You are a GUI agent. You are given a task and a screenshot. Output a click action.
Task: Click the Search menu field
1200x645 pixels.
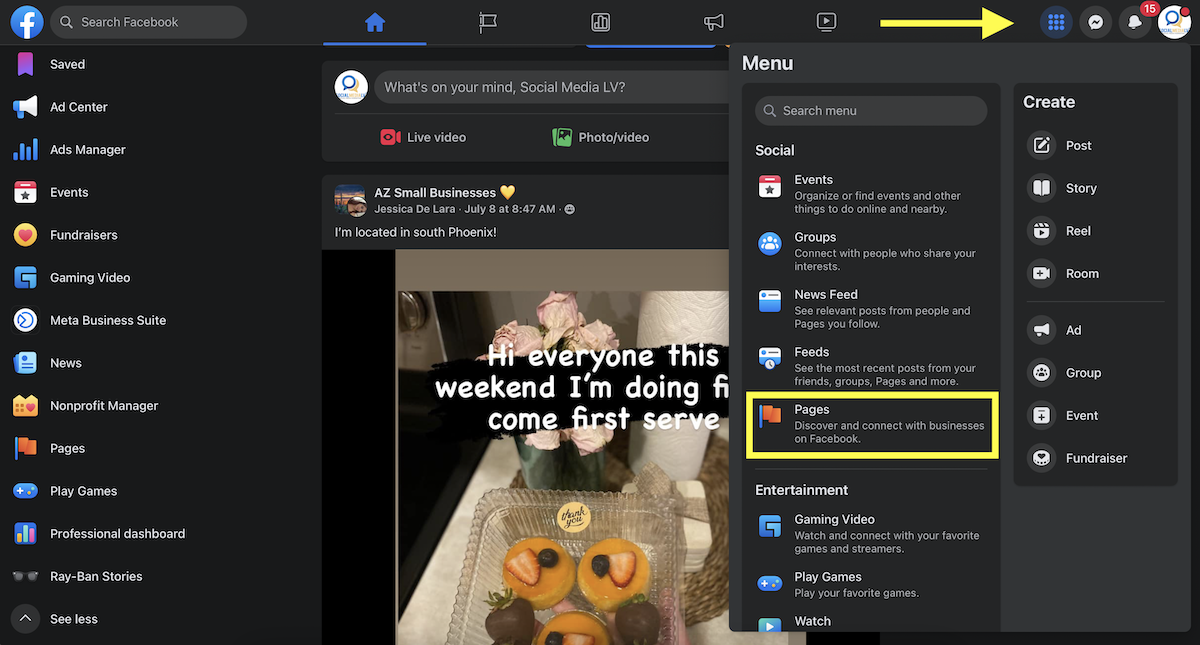coord(871,111)
